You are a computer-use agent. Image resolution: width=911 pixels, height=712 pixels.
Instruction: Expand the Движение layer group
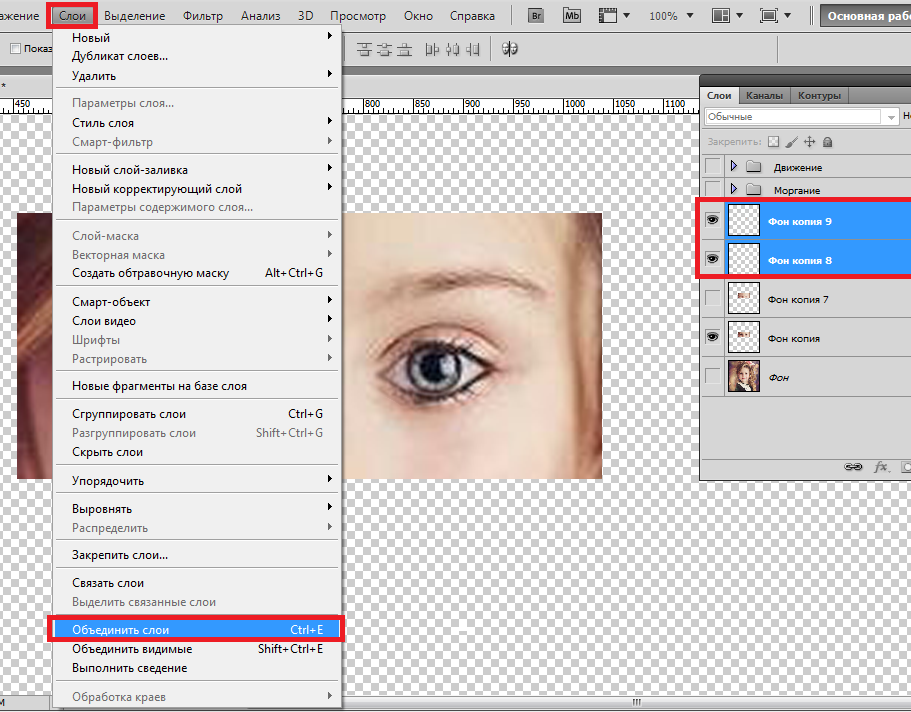pyautogui.click(x=736, y=166)
